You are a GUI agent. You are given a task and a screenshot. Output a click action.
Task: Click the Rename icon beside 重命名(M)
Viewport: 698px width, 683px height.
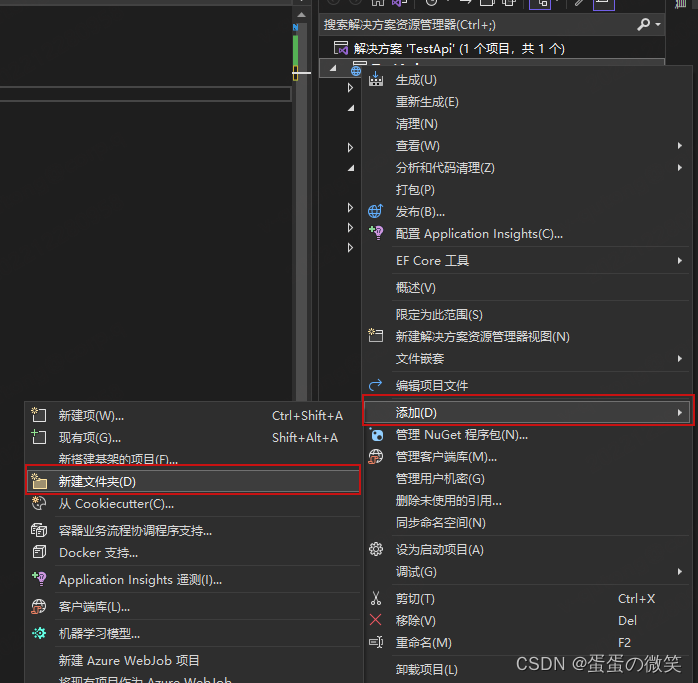[376, 642]
